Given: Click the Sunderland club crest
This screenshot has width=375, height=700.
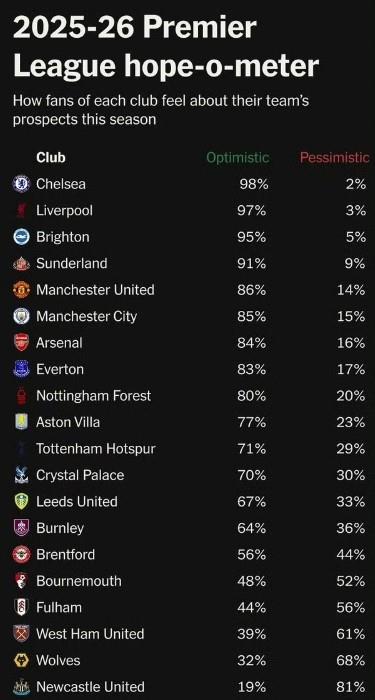Looking at the screenshot, I should 21,263.
